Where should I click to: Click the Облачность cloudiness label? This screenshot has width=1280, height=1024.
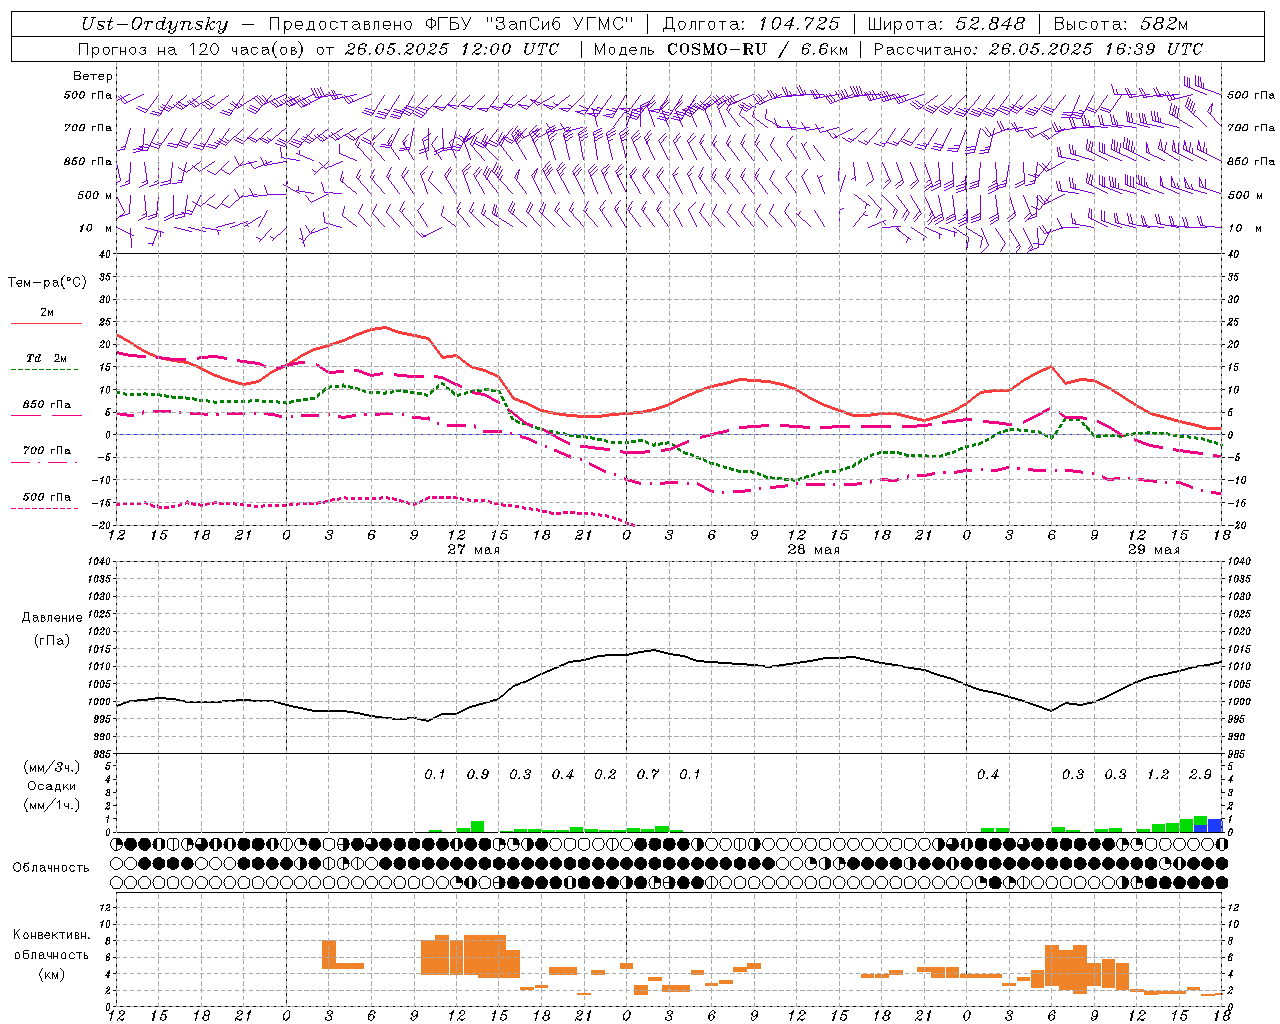coord(51,867)
